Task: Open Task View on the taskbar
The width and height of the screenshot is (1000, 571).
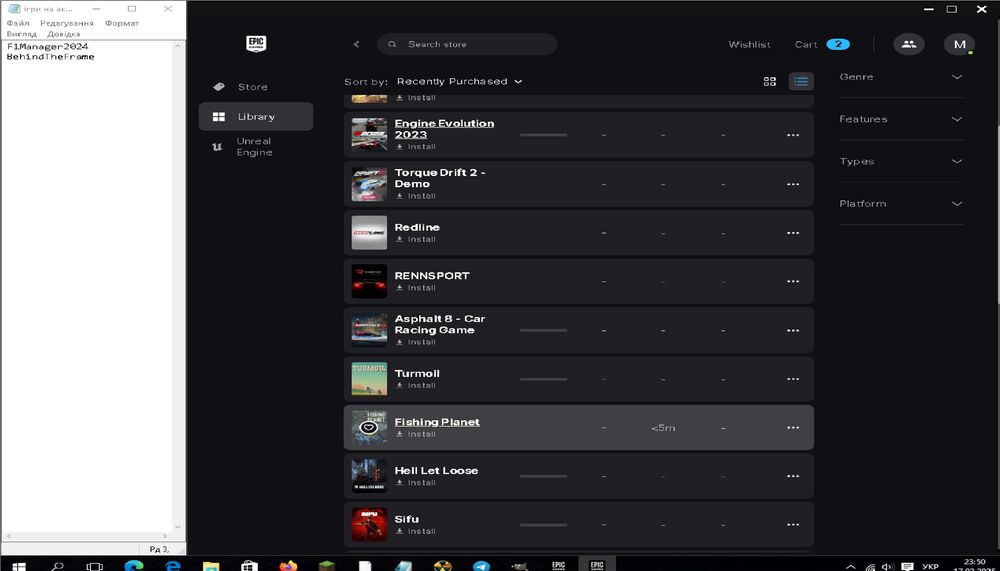Action: tap(94, 566)
